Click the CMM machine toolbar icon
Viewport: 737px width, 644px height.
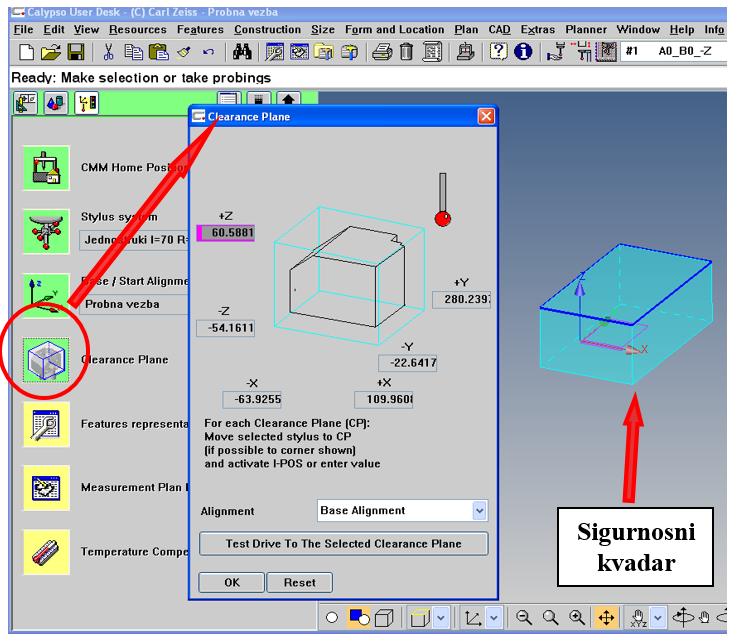click(x=465, y=52)
